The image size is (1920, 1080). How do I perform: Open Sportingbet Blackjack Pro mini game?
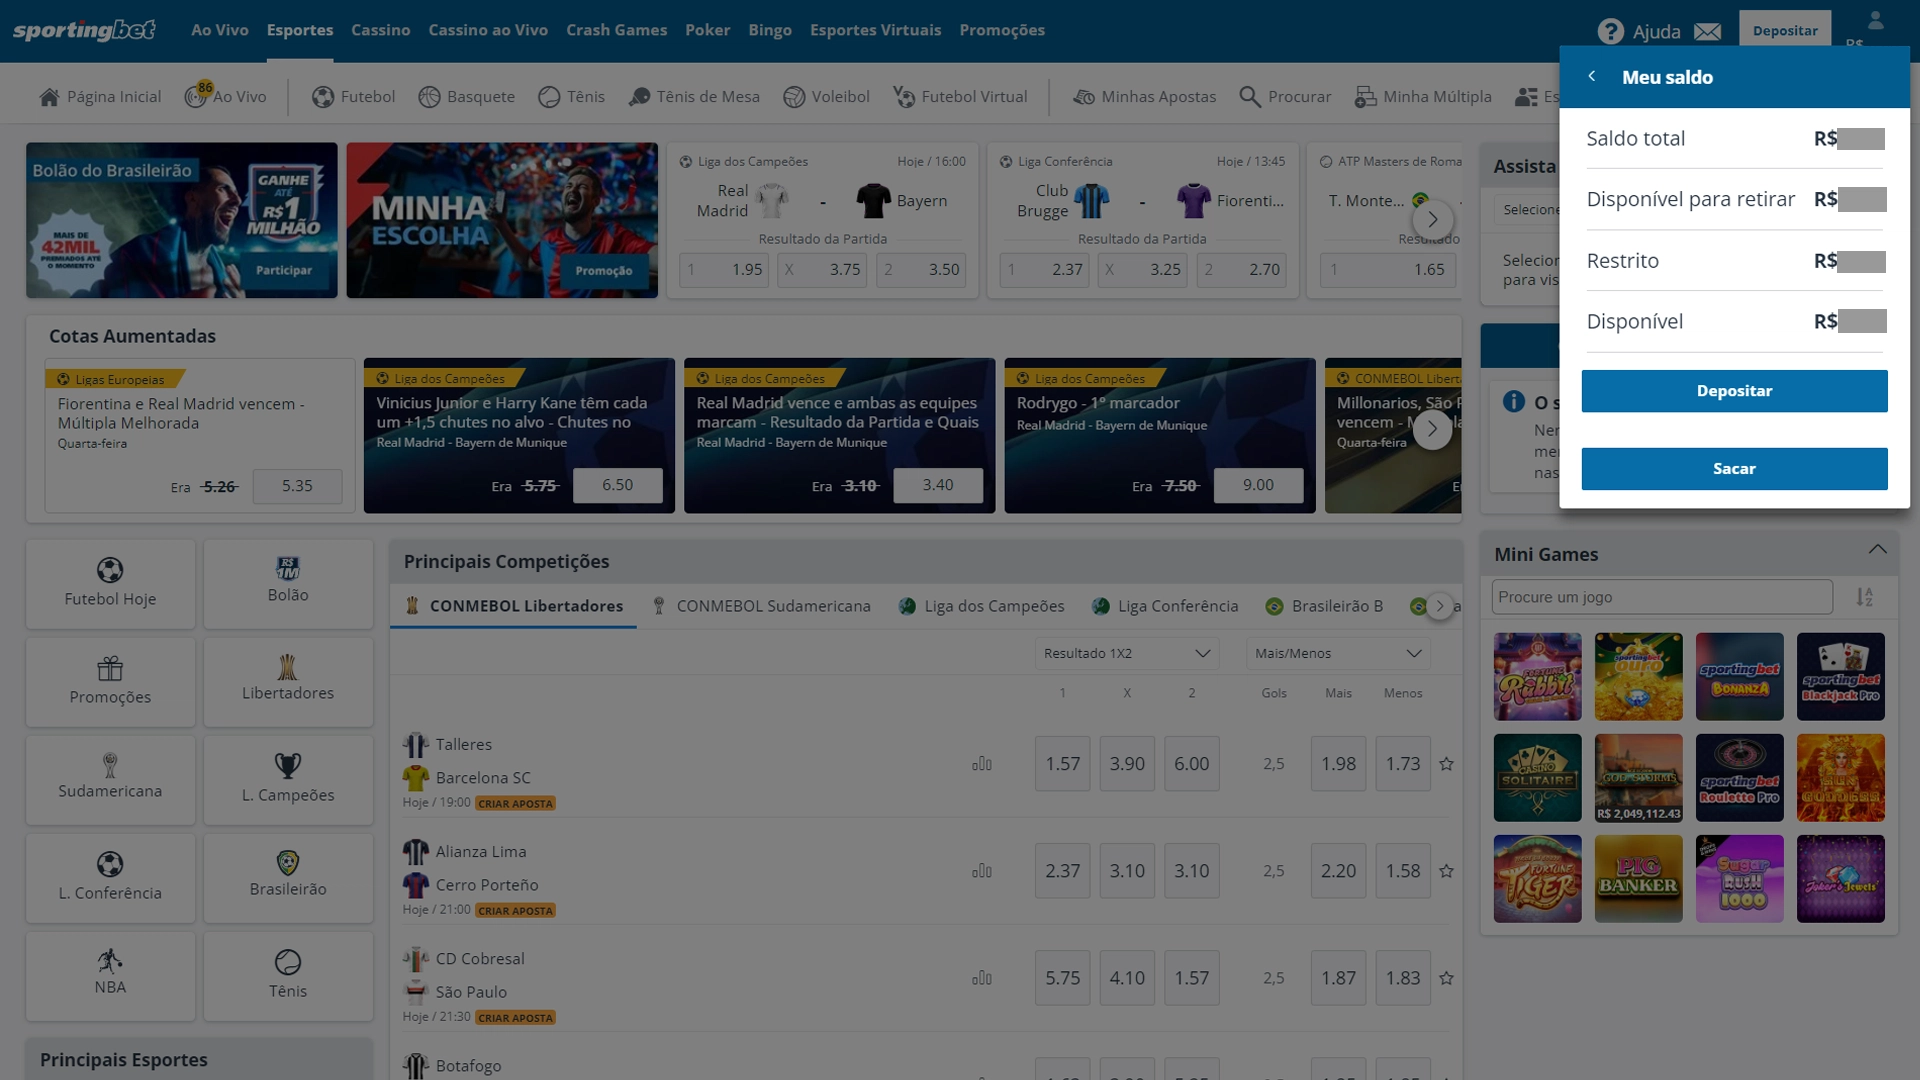[x=1840, y=677]
